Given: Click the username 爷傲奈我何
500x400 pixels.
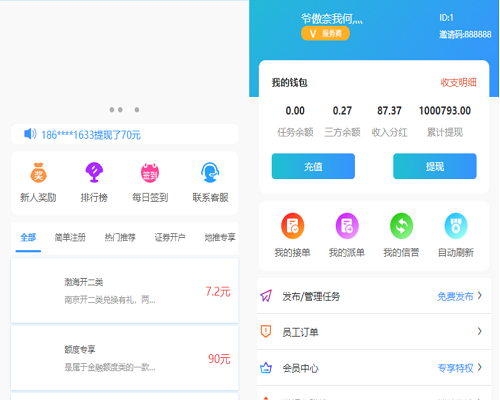Looking at the screenshot, I should (332, 19).
